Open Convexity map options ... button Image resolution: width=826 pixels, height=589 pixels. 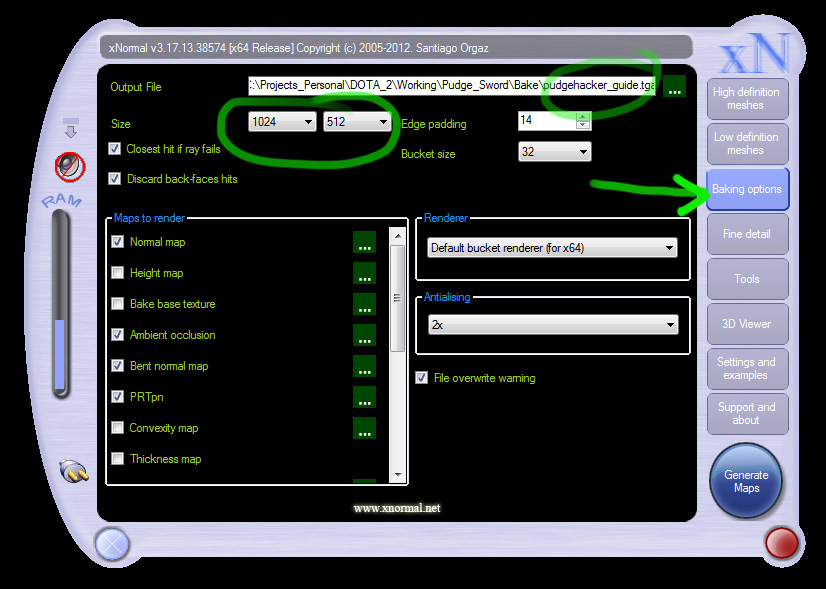(364, 428)
